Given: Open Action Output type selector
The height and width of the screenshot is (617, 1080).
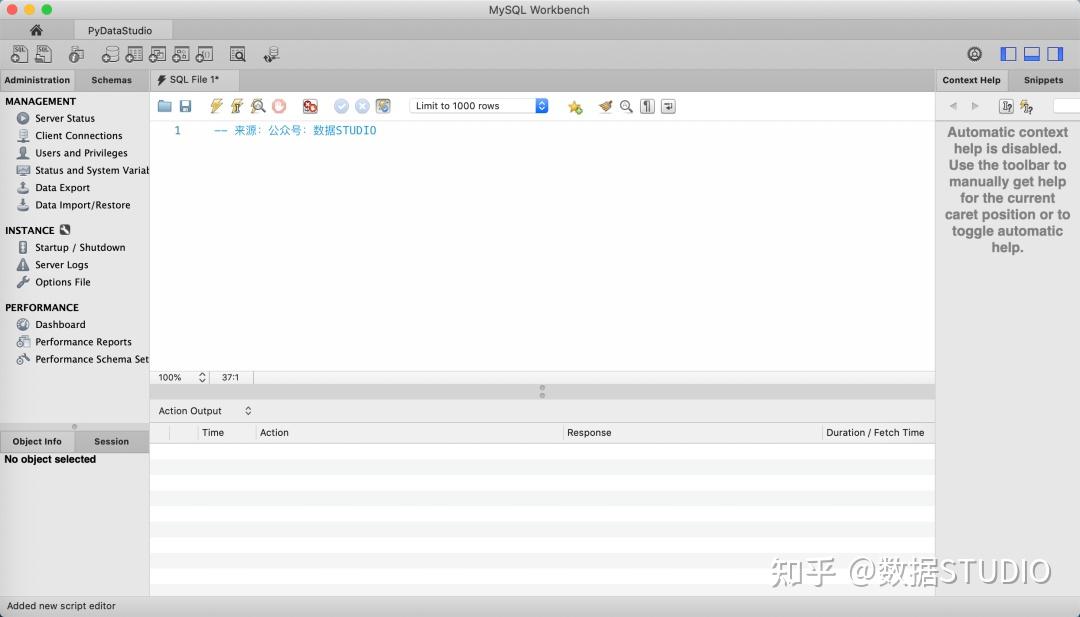Looking at the screenshot, I should pos(205,410).
